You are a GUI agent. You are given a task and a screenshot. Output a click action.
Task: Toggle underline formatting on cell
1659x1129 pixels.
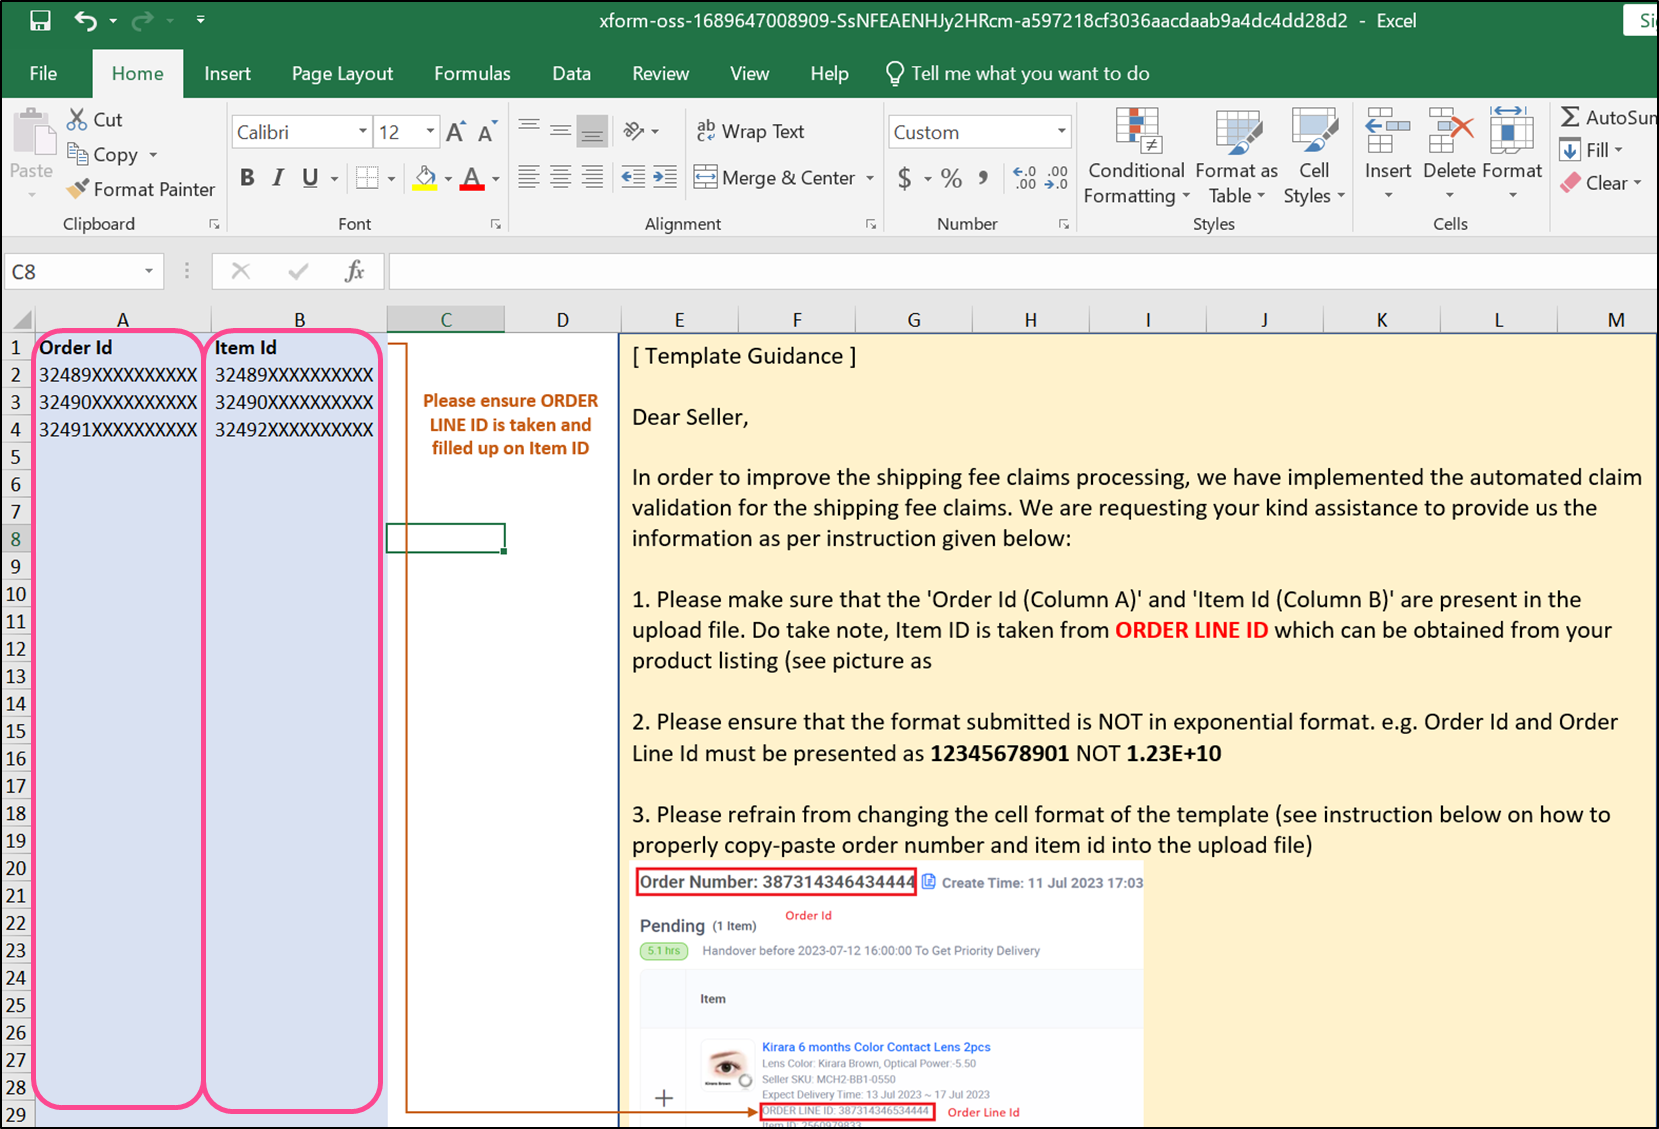[308, 177]
